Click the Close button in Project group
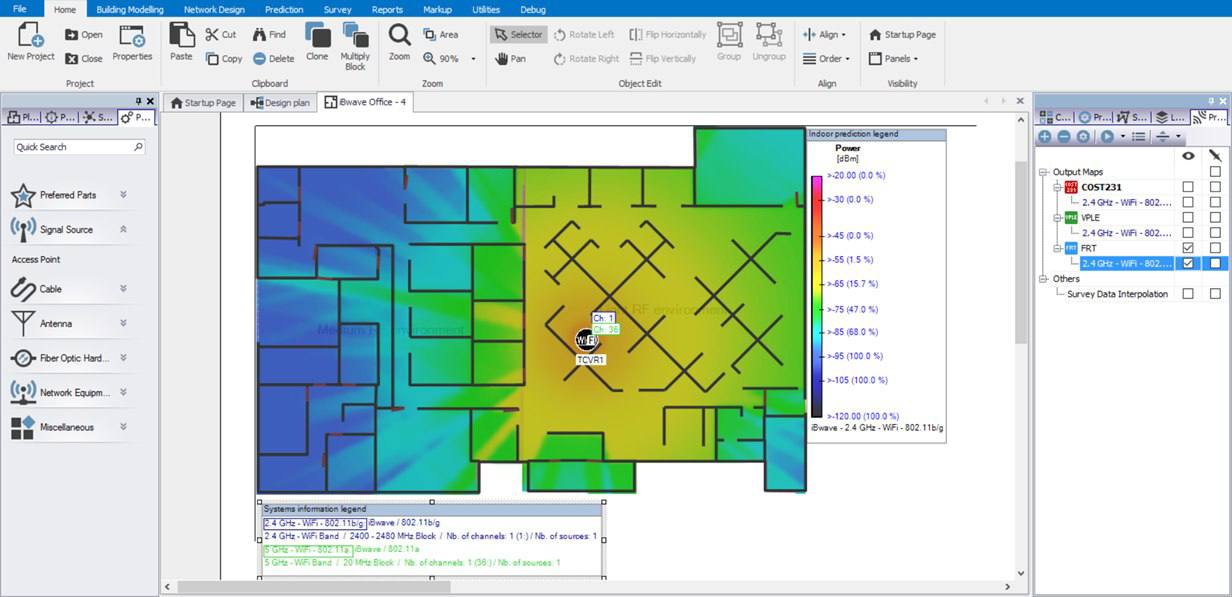The image size is (1232, 597). [83, 58]
